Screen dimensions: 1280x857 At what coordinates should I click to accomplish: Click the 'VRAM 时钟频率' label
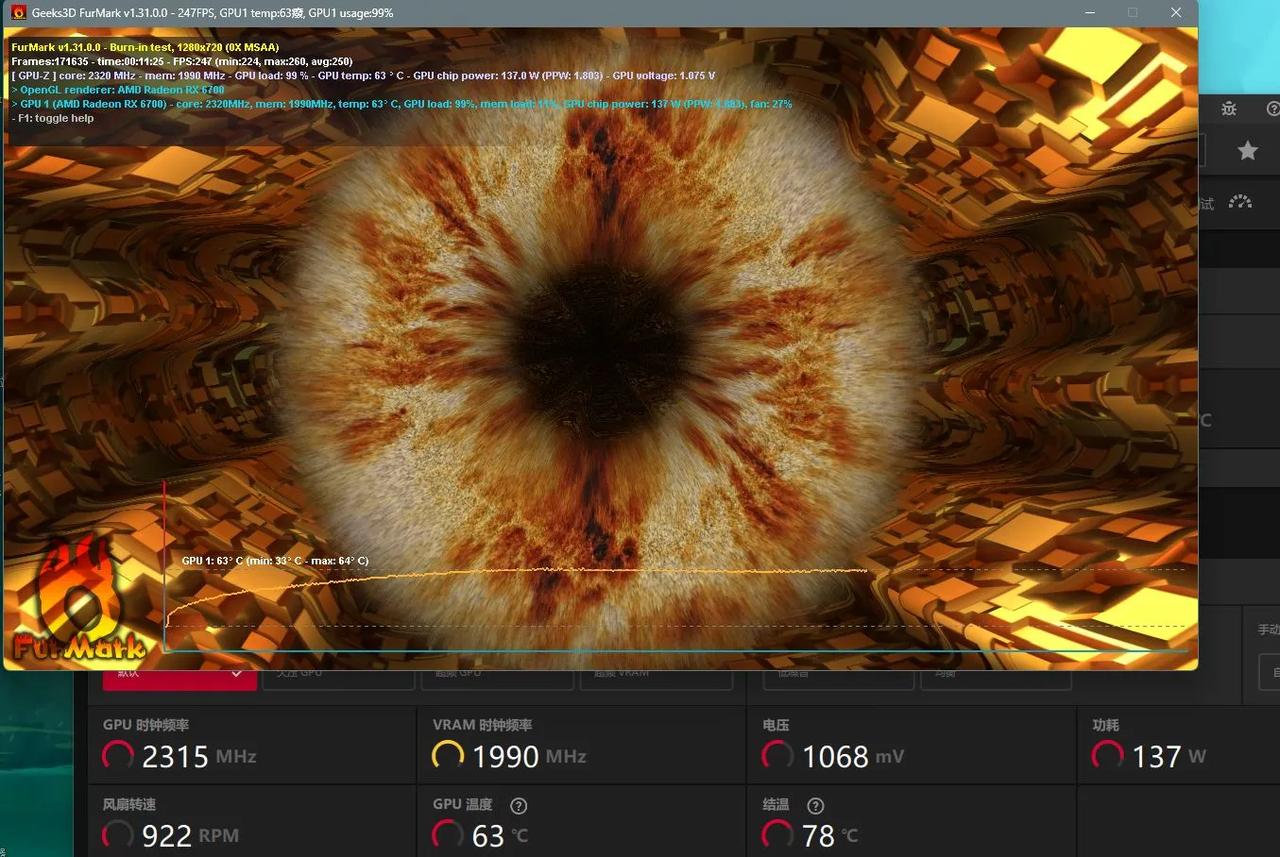[x=482, y=725]
